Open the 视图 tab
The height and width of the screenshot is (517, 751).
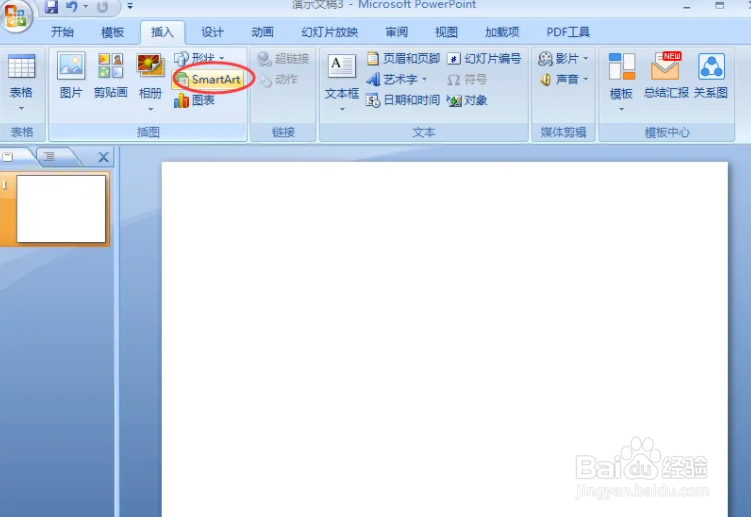click(446, 32)
